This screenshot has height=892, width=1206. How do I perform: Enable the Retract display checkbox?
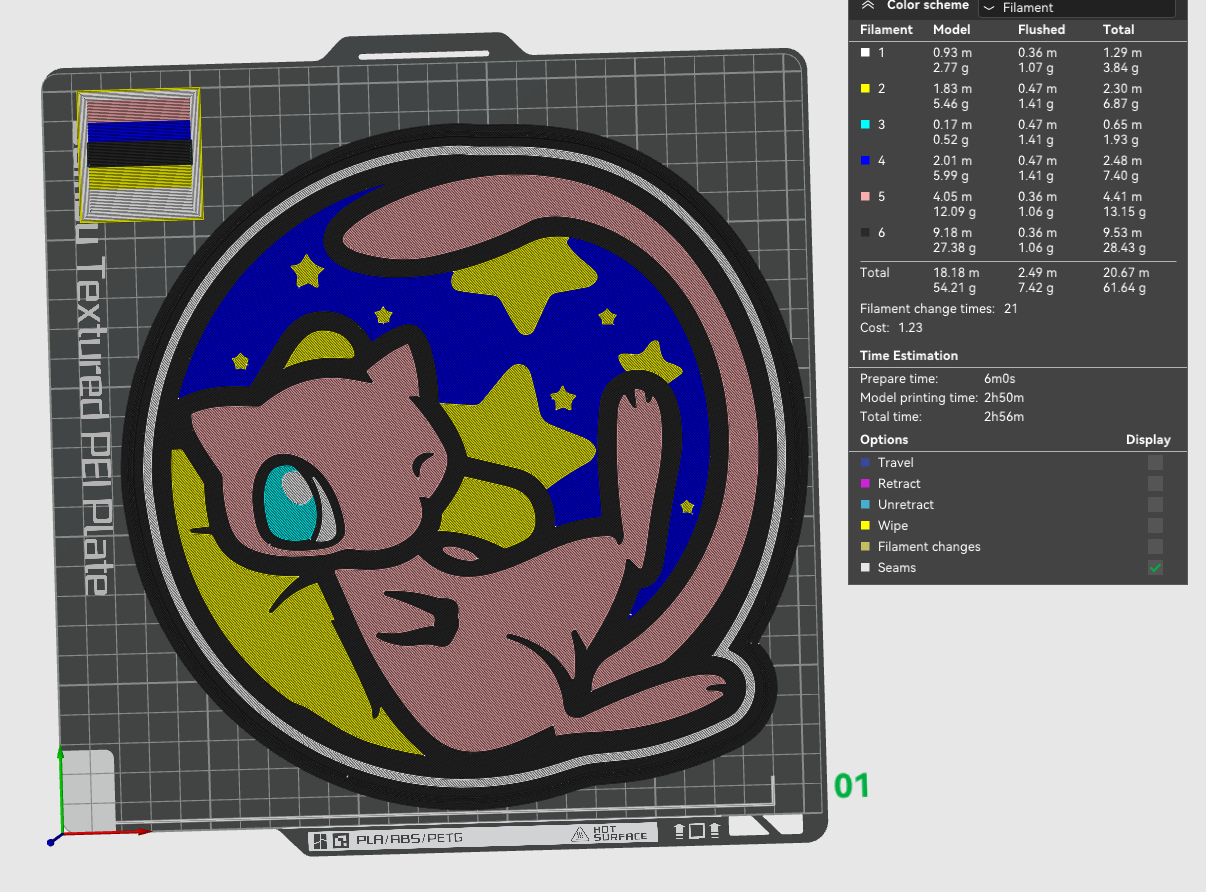(1155, 484)
